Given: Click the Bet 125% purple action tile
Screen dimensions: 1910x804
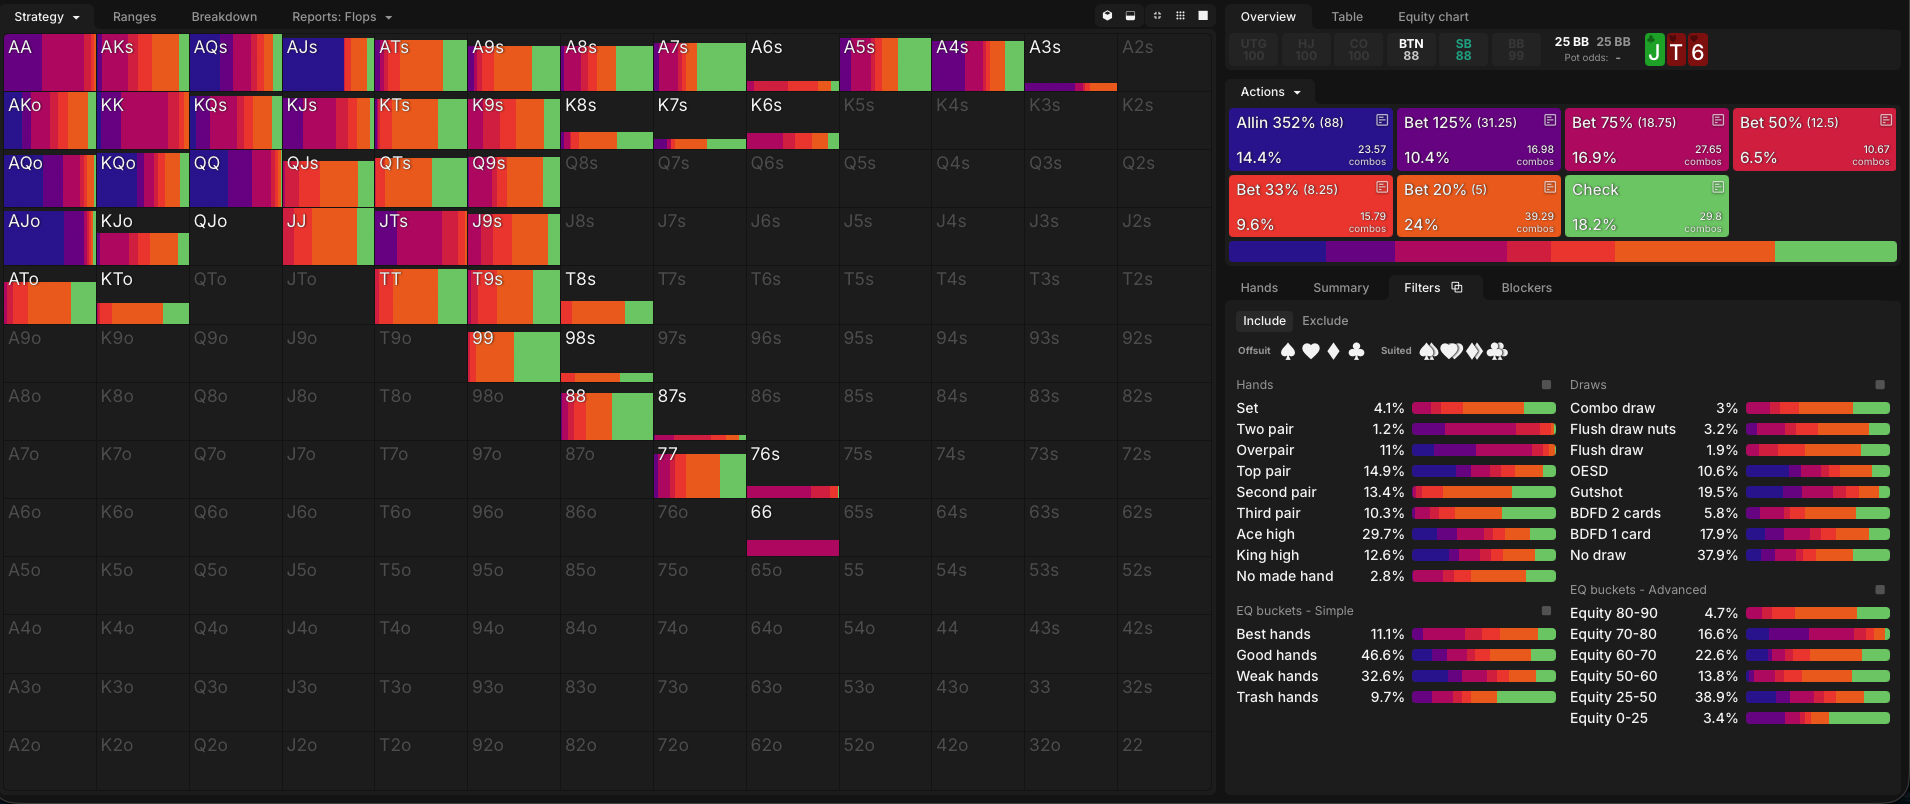Looking at the screenshot, I should pyautogui.click(x=1478, y=140).
